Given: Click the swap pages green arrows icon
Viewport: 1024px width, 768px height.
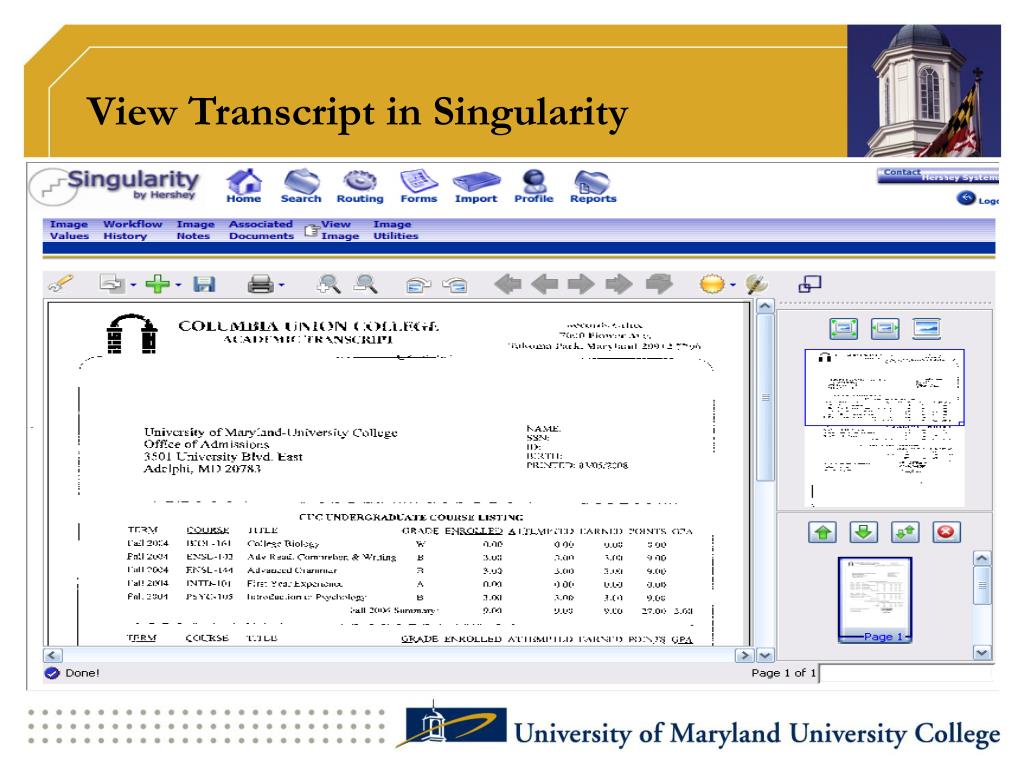Looking at the screenshot, I should click(x=905, y=532).
